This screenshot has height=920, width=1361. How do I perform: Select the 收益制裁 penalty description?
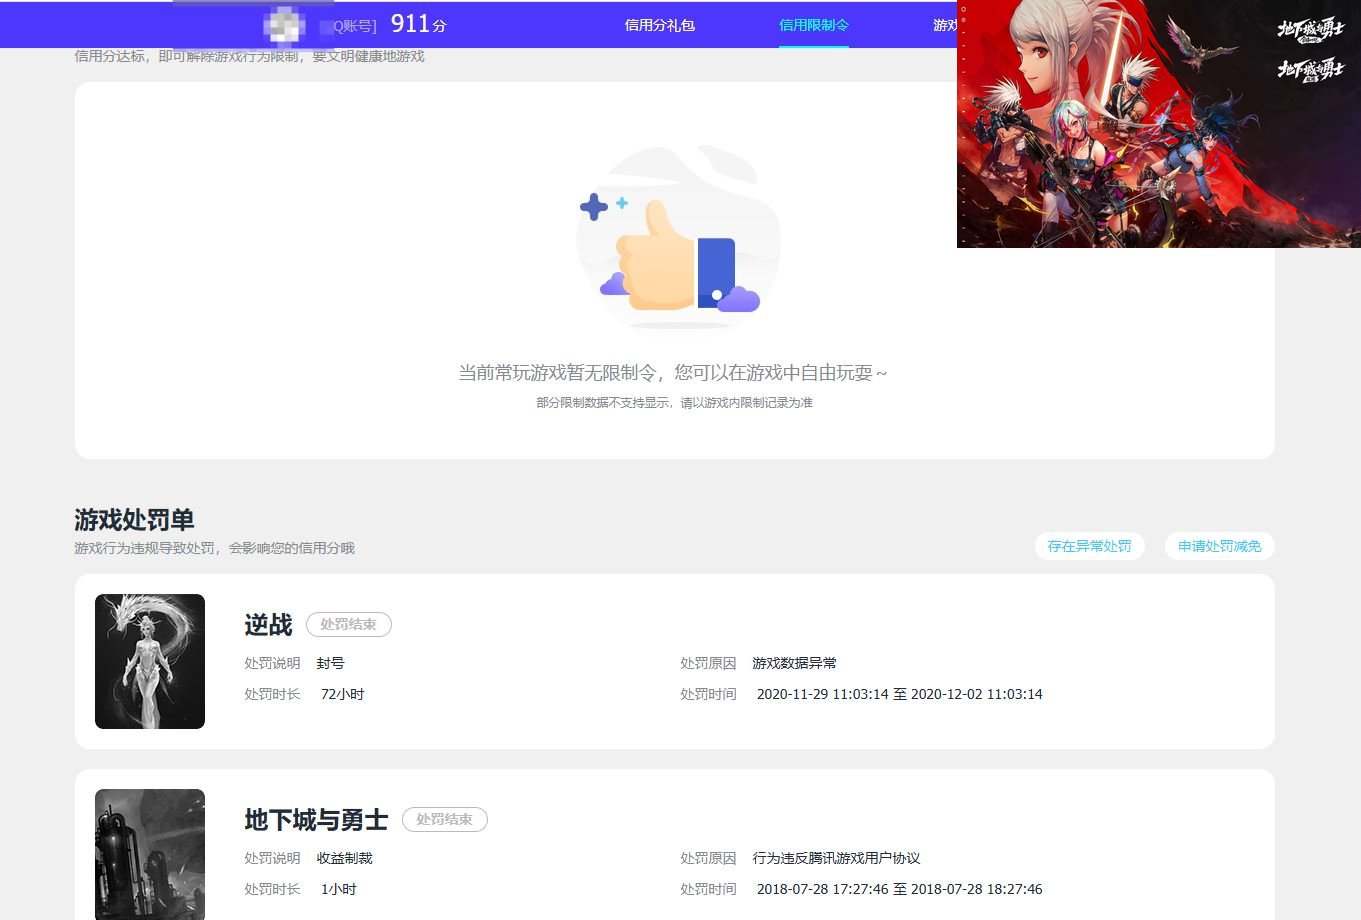click(x=344, y=858)
